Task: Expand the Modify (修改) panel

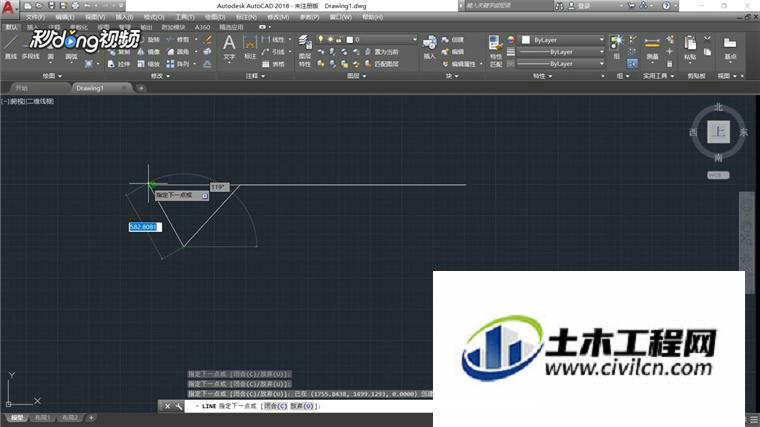Action: point(160,76)
